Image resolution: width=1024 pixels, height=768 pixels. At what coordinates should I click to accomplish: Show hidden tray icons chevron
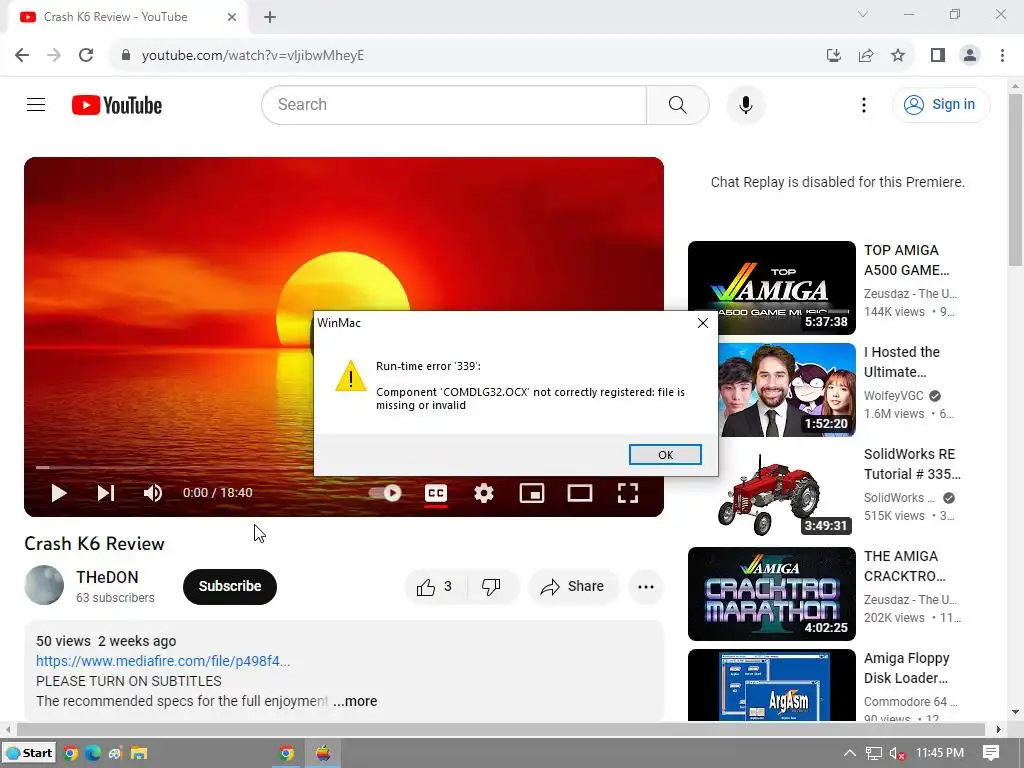[849, 753]
